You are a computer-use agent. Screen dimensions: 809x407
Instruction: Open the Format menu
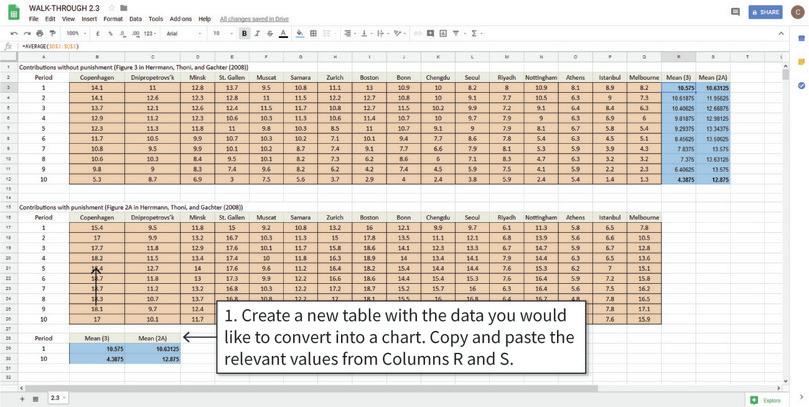tap(113, 19)
